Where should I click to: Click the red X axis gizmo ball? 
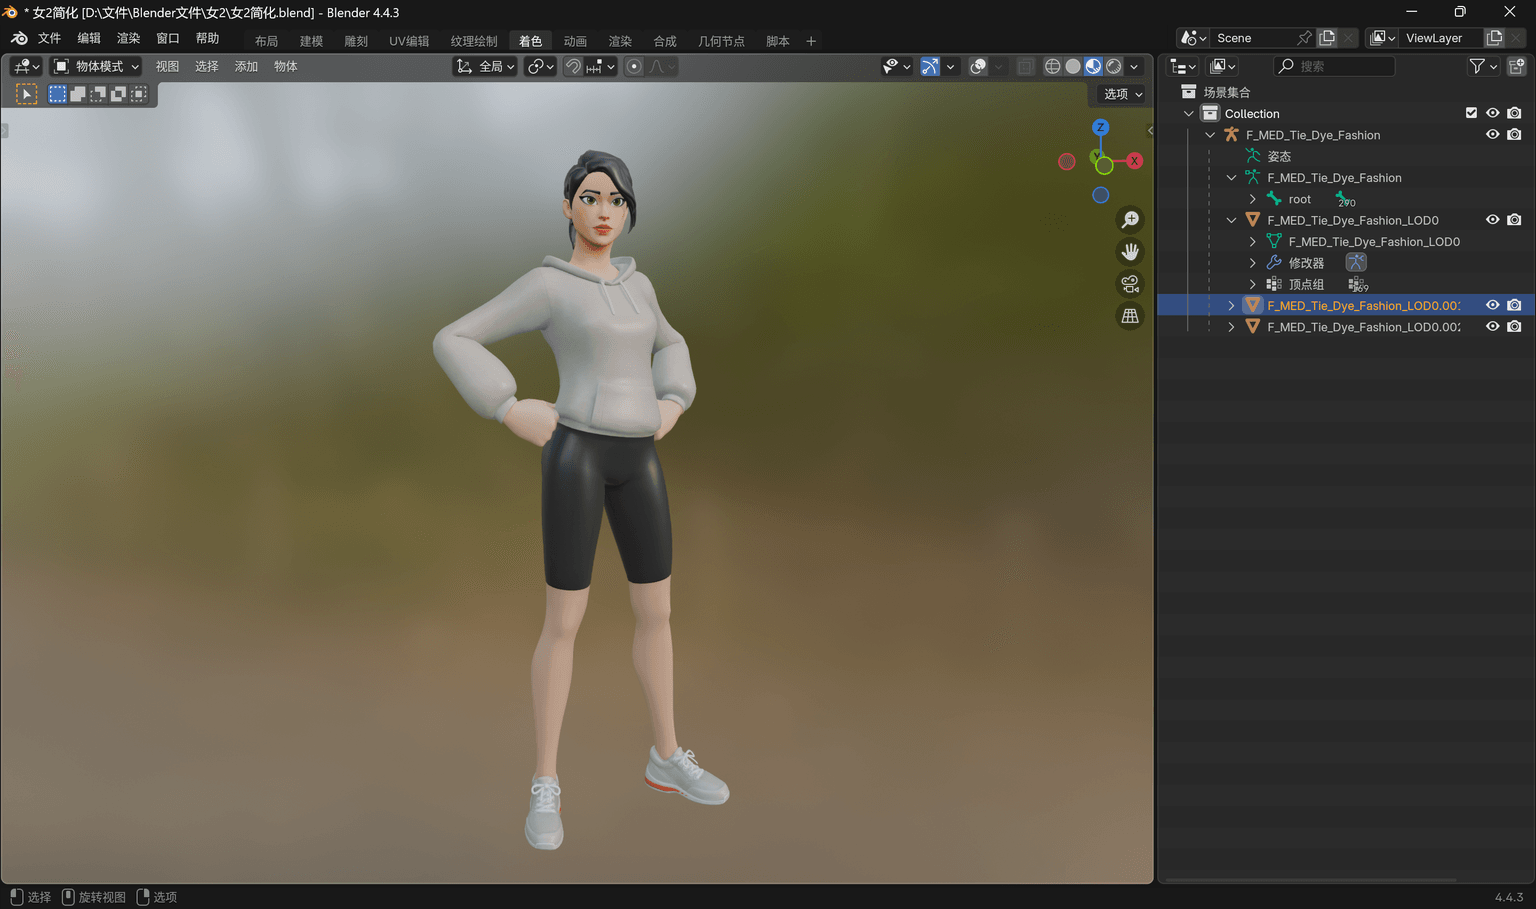coord(1134,160)
